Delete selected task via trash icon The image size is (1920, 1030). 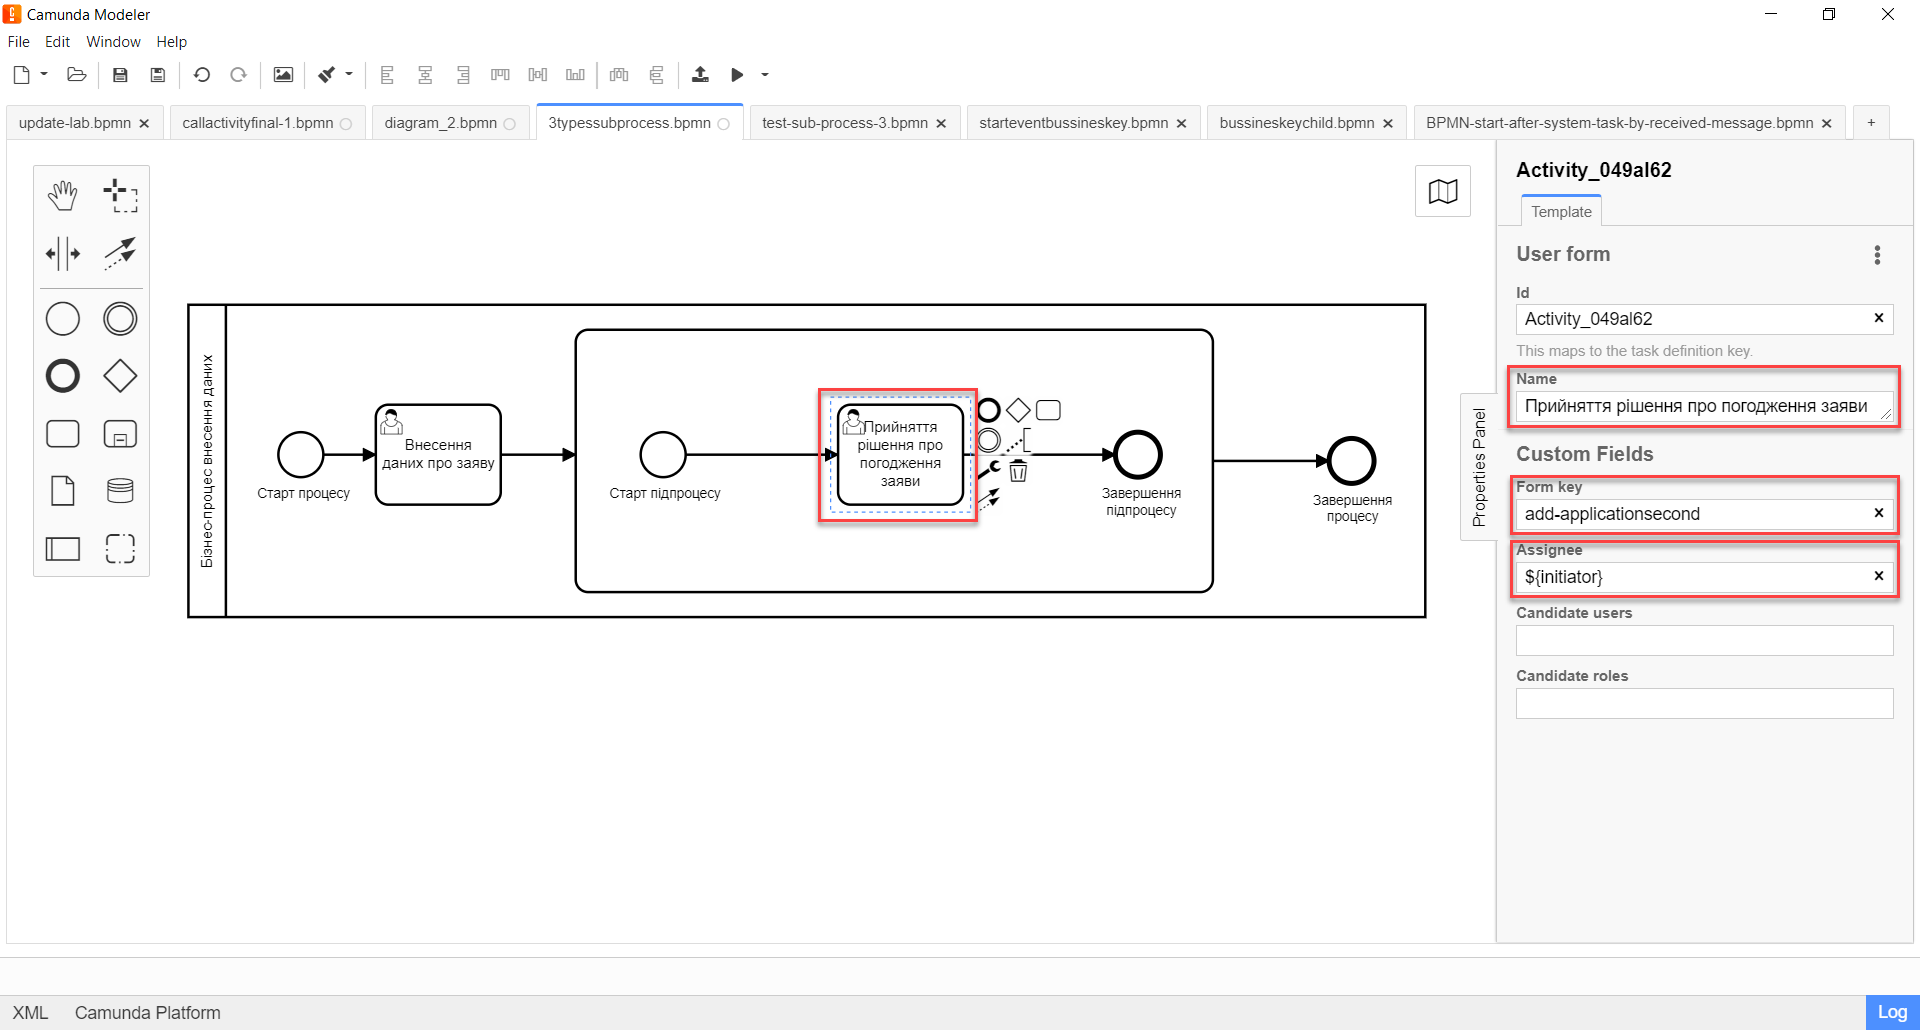pyautogui.click(x=1018, y=471)
